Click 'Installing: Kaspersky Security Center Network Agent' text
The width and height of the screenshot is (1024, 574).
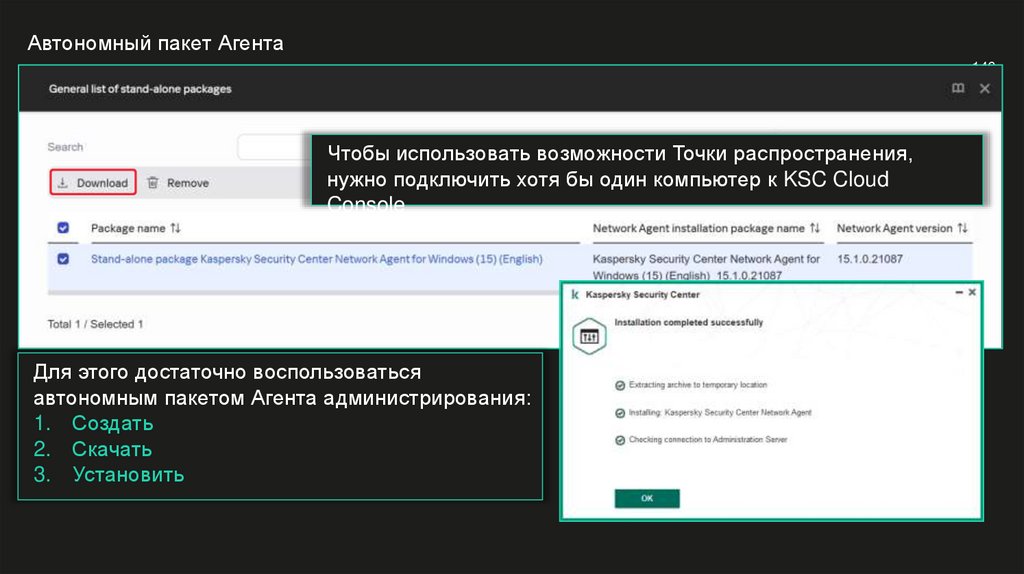click(720, 413)
